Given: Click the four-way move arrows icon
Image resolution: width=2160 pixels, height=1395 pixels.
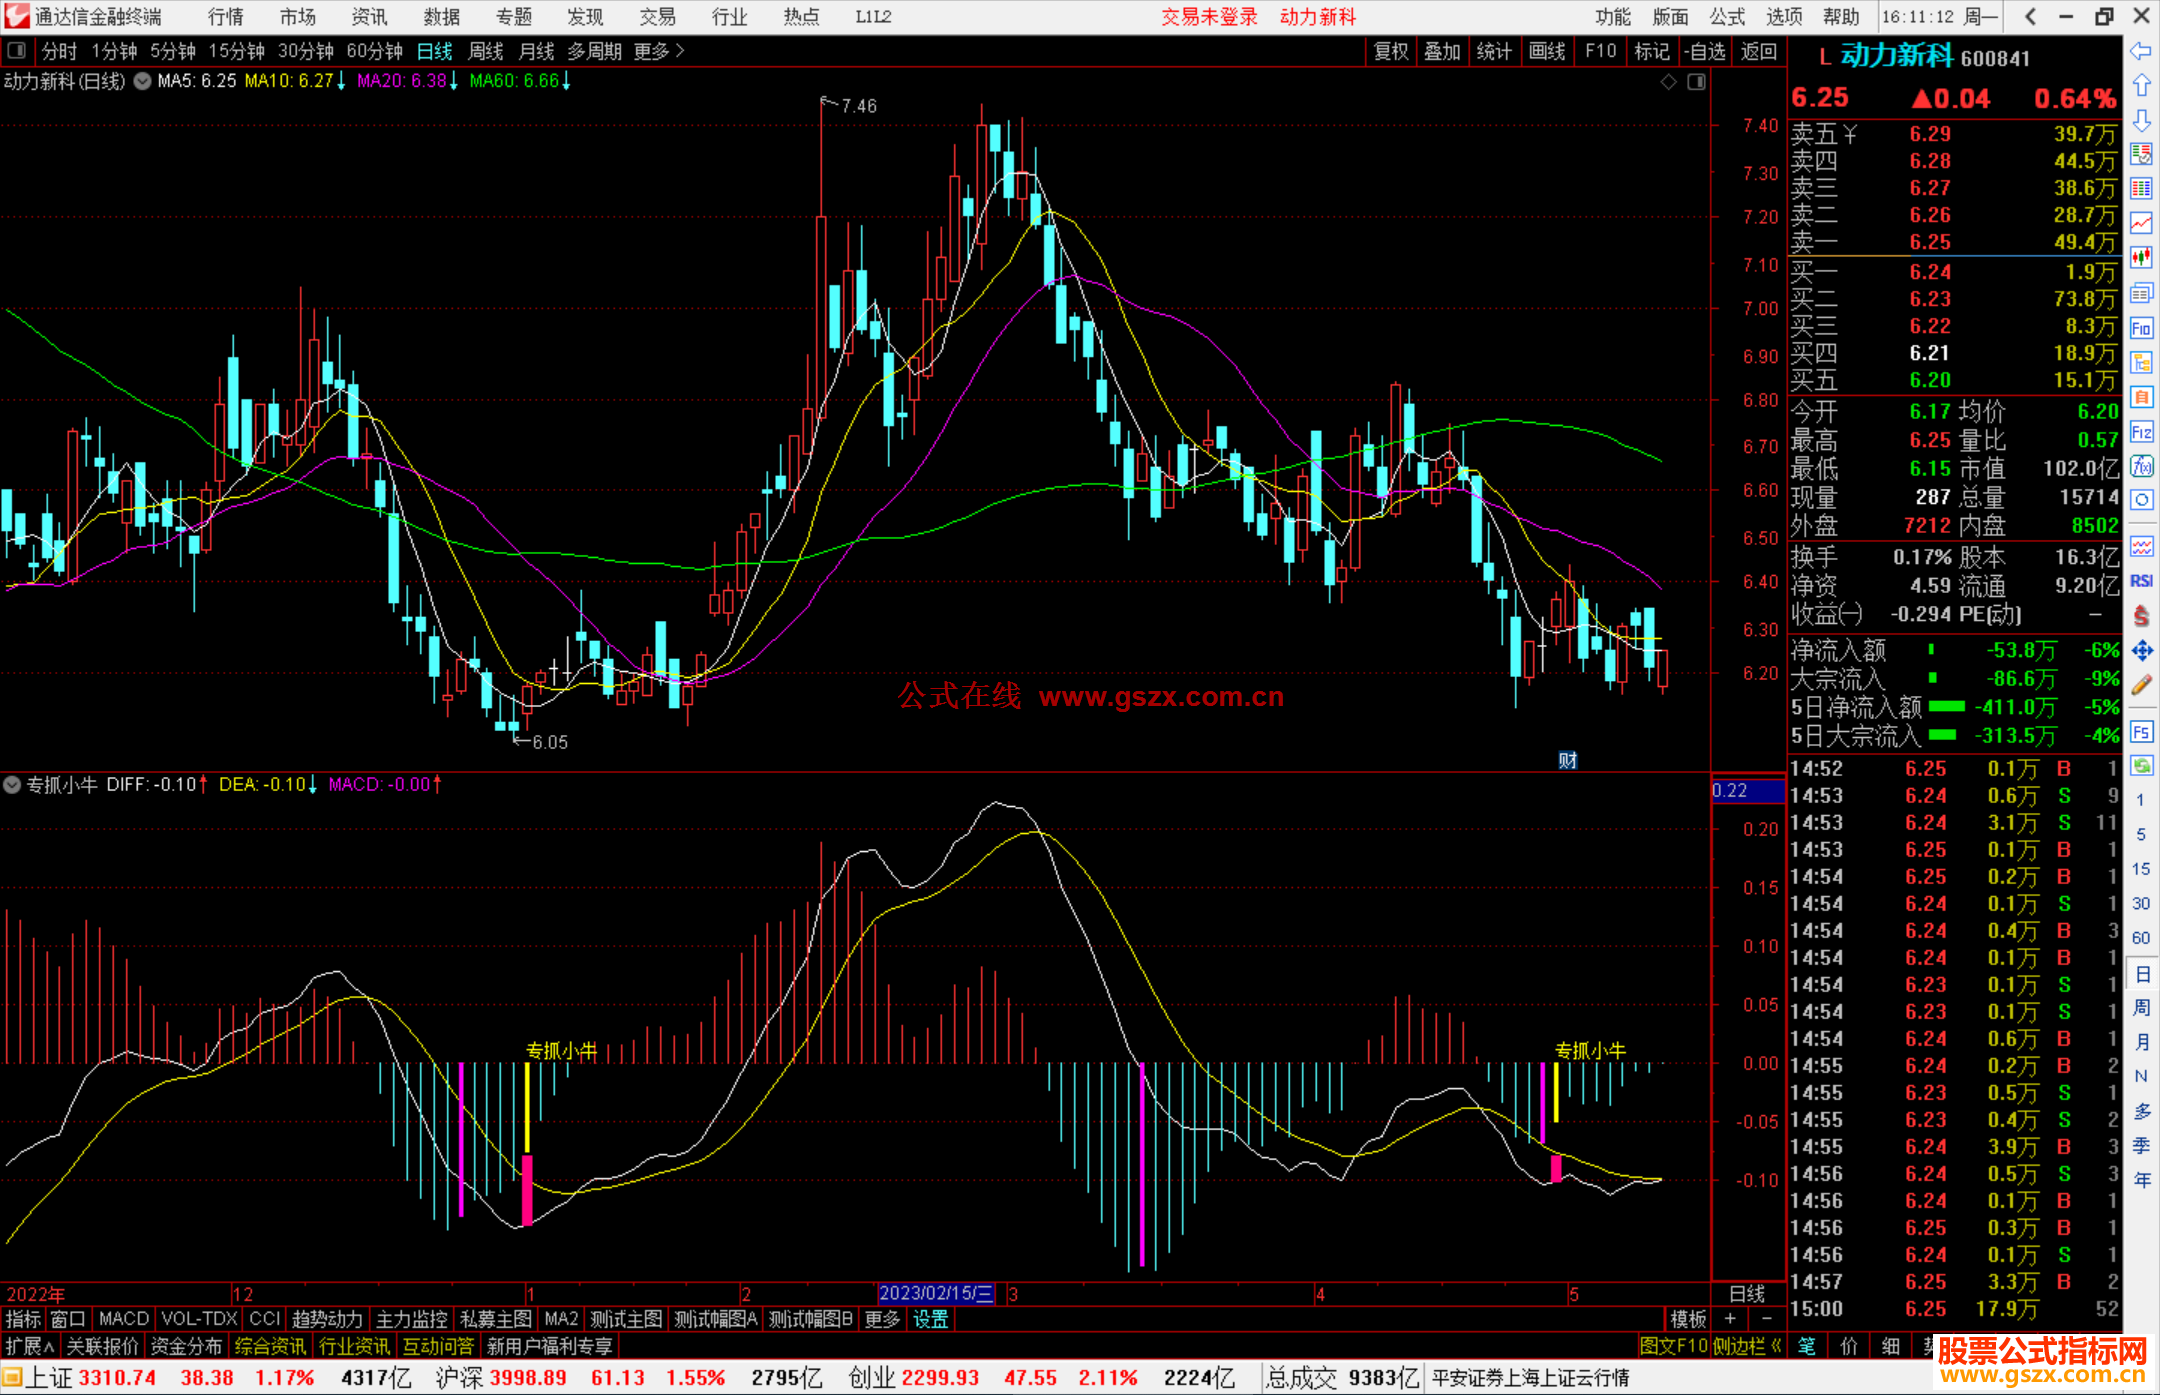Looking at the screenshot, I should (2141, 651).
